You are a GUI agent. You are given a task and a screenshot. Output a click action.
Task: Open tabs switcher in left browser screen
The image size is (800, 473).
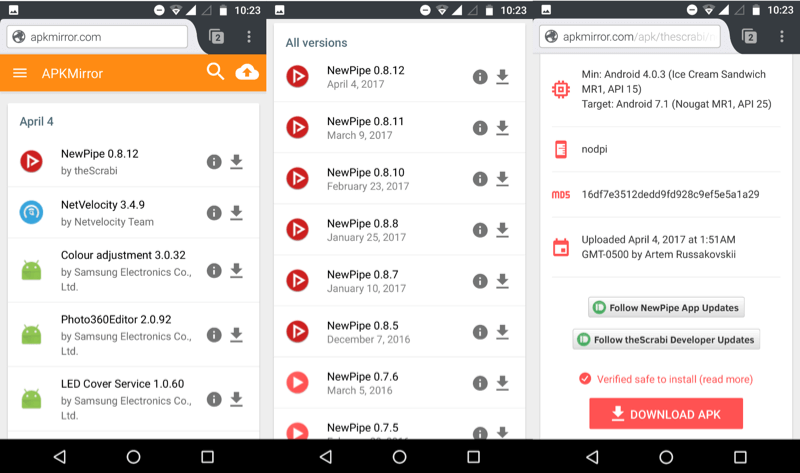(217, 37)
